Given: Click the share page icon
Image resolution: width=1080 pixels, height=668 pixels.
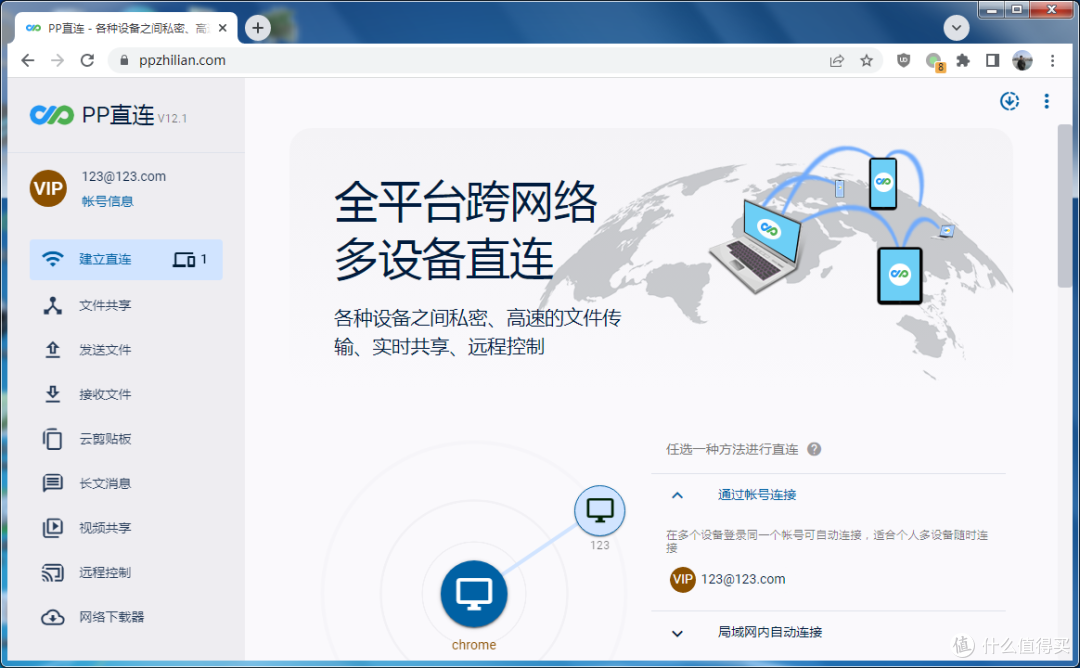Looking at the screenshot, I should click(x=837, y=61).
